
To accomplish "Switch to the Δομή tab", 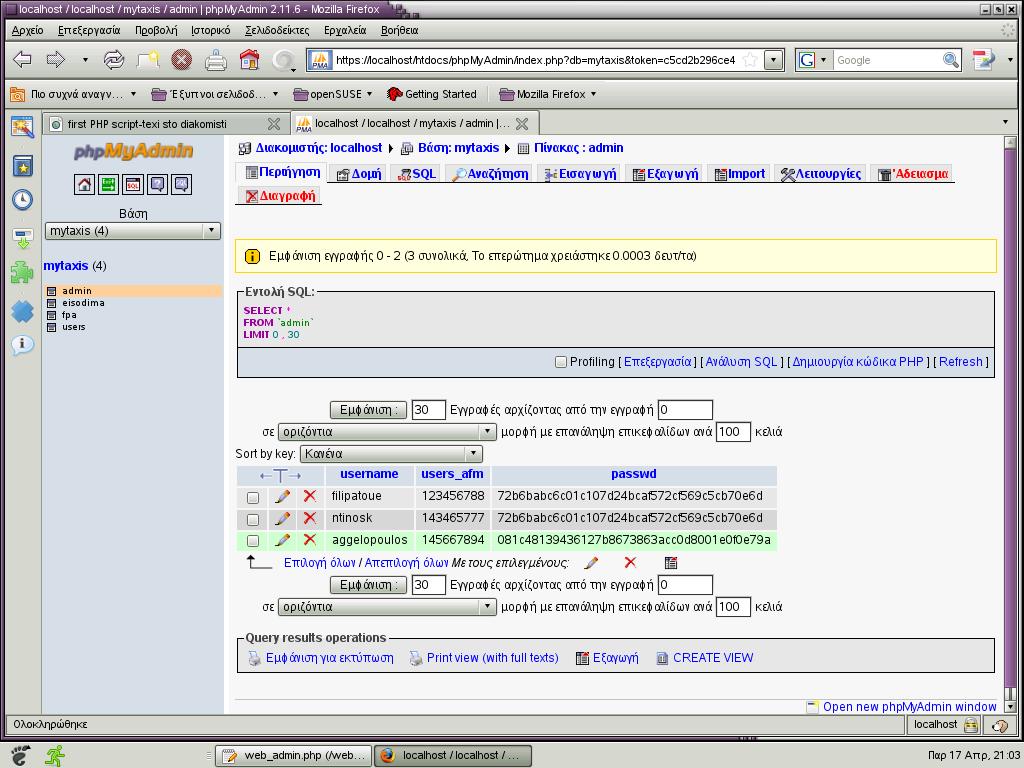I will [359, 174].
